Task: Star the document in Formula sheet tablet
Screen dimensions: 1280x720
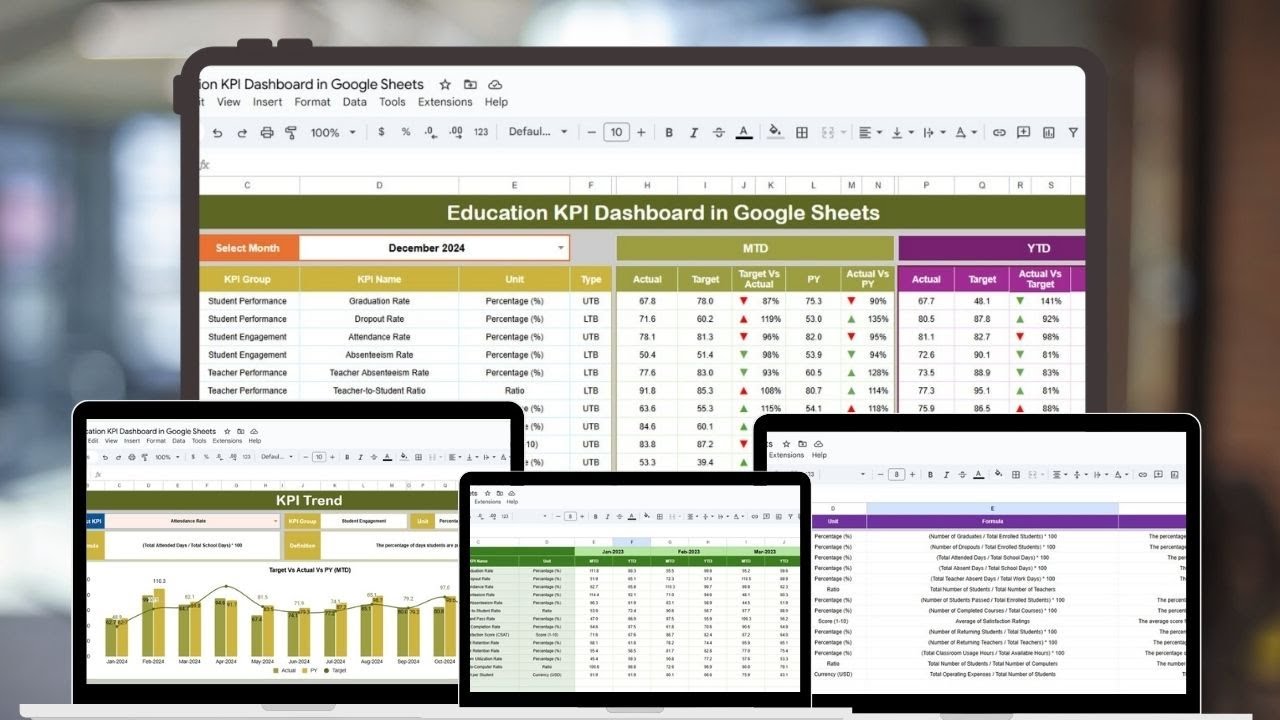Action: [786, 444]
